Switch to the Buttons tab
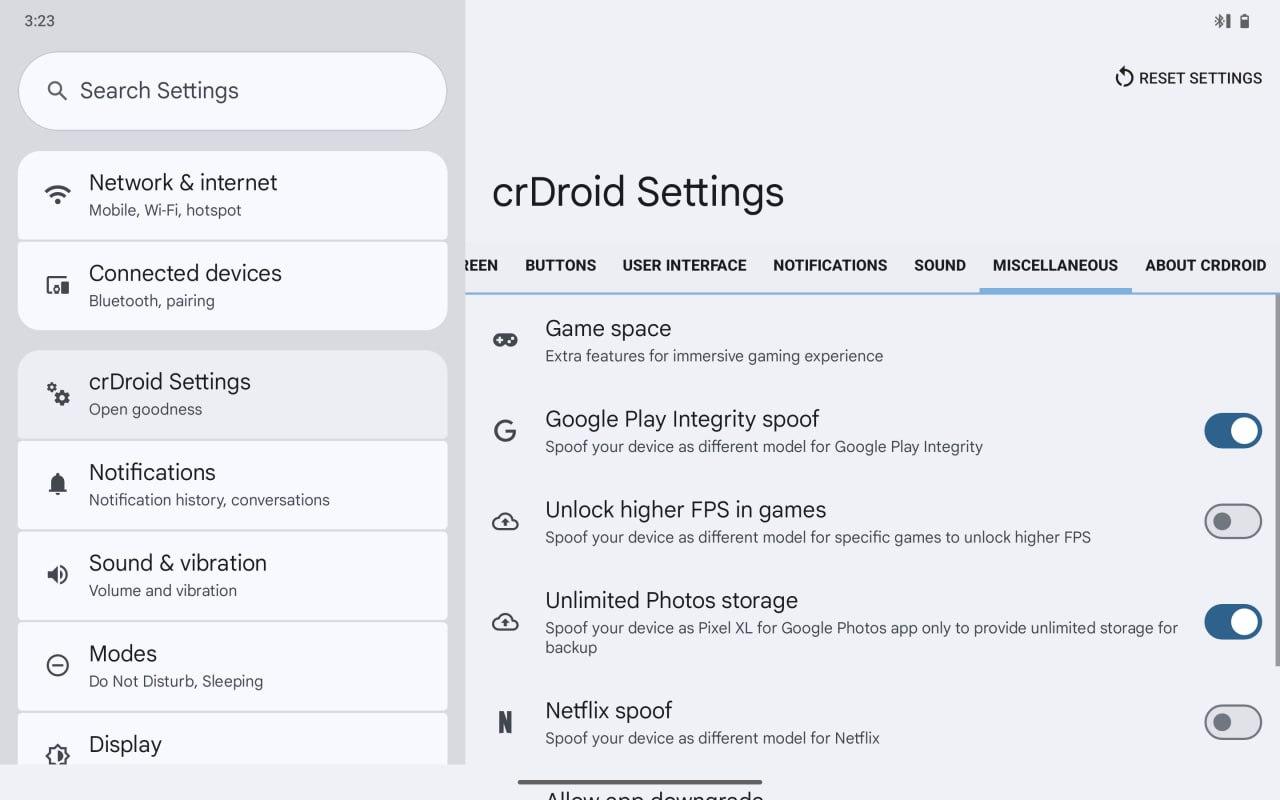This screenshot has width=1280, height=800. pos(561,265)
